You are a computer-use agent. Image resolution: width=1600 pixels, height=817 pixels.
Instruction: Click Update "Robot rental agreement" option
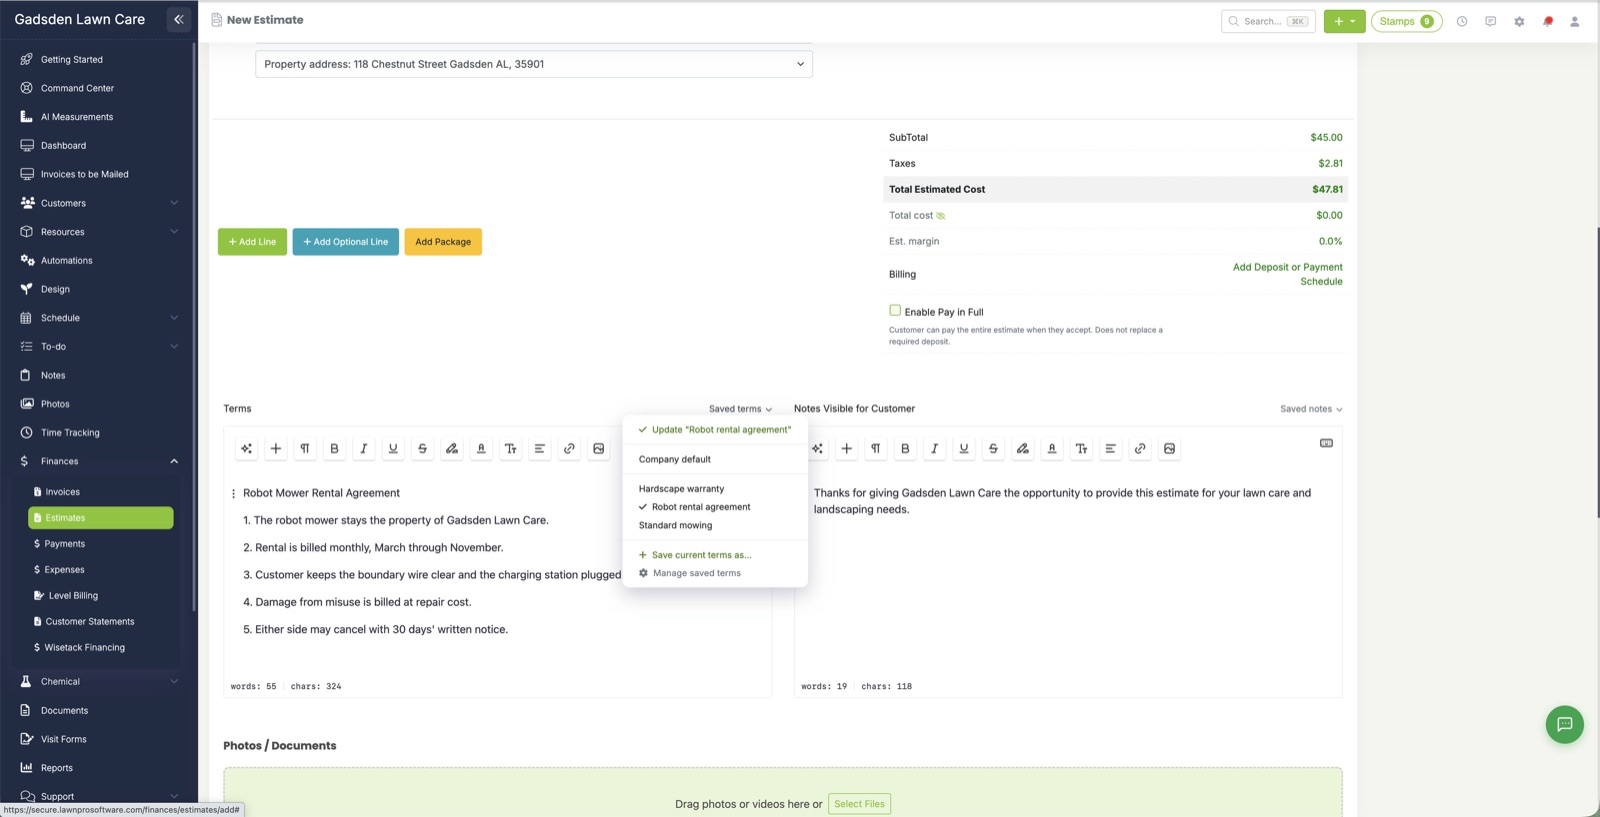[715, 430]
